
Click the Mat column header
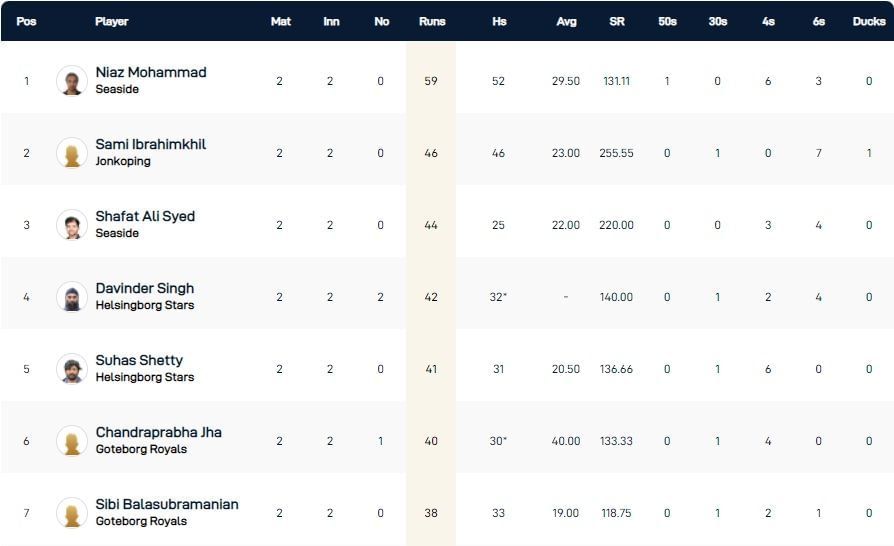pos(281,21)
